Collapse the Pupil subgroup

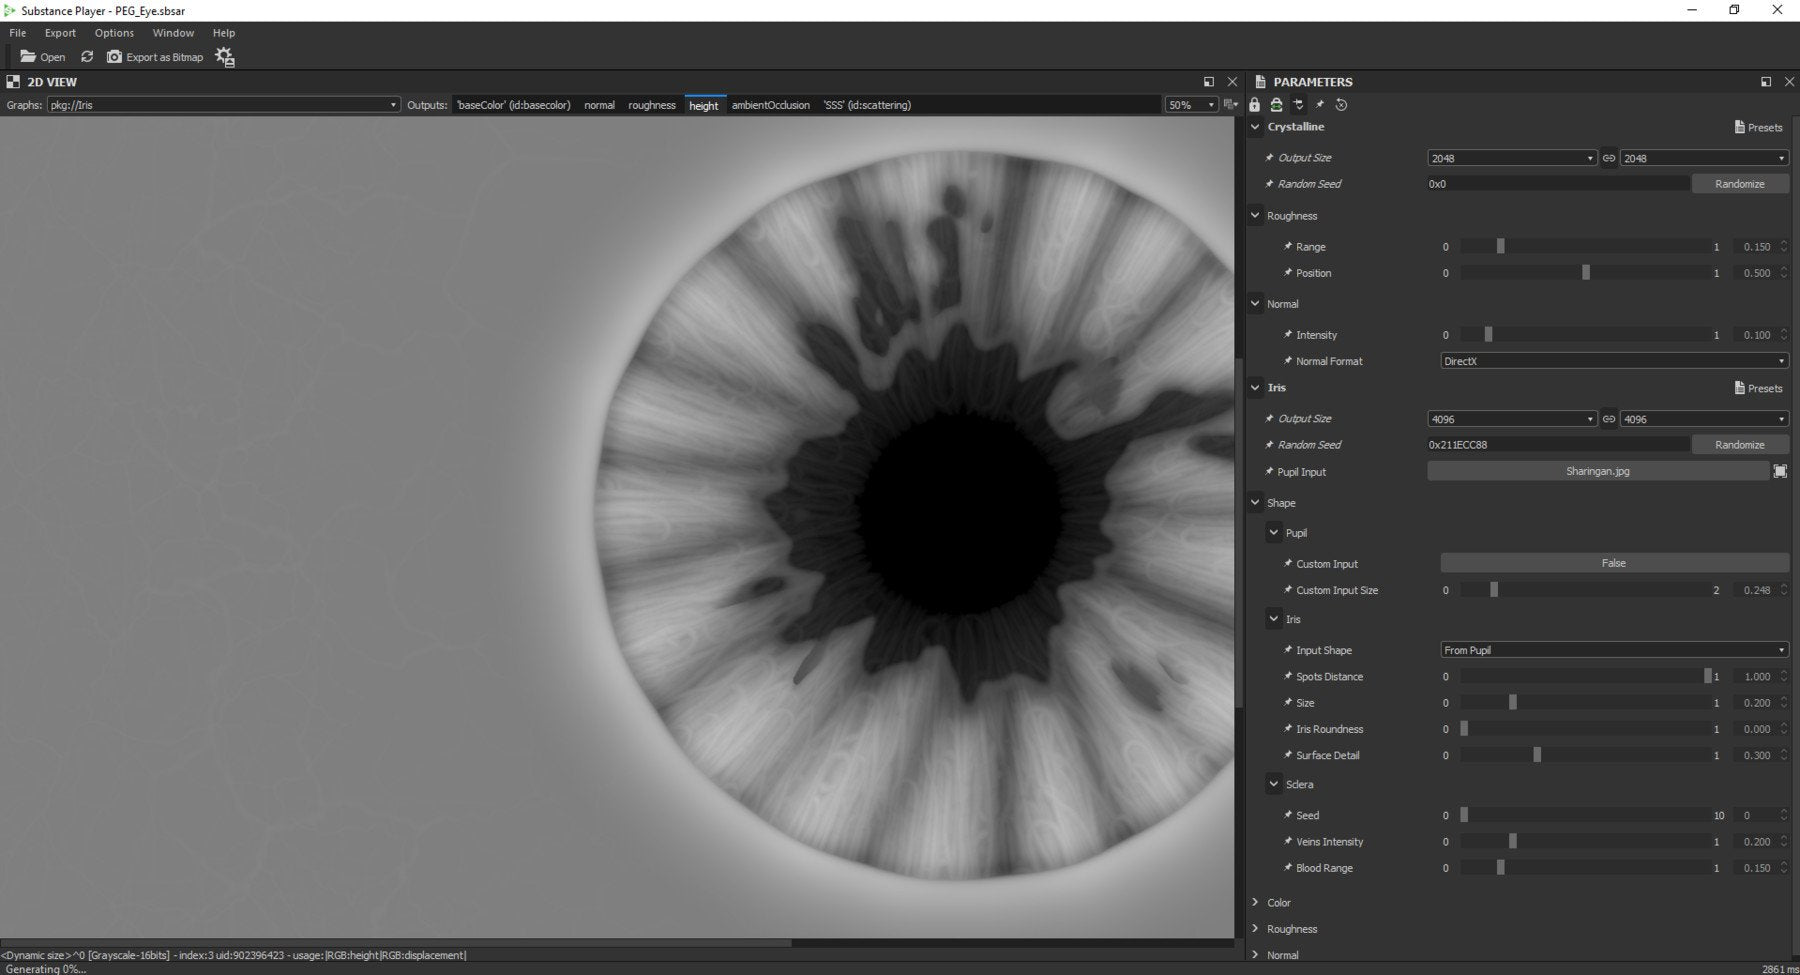click(x=1274, y=532)
